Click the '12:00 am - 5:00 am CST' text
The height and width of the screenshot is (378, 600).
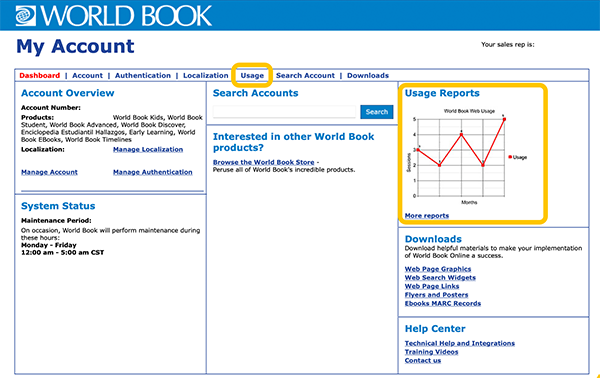(62, 253)
